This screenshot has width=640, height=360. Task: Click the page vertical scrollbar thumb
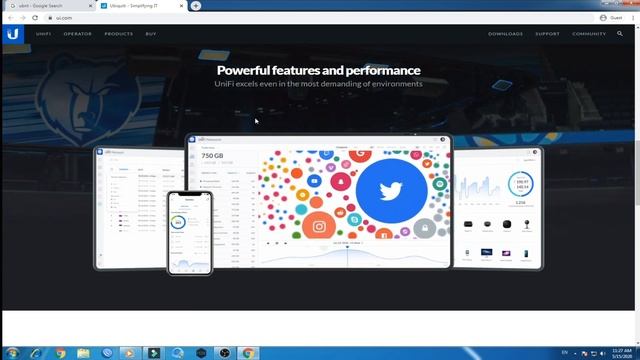pos(637,173)
